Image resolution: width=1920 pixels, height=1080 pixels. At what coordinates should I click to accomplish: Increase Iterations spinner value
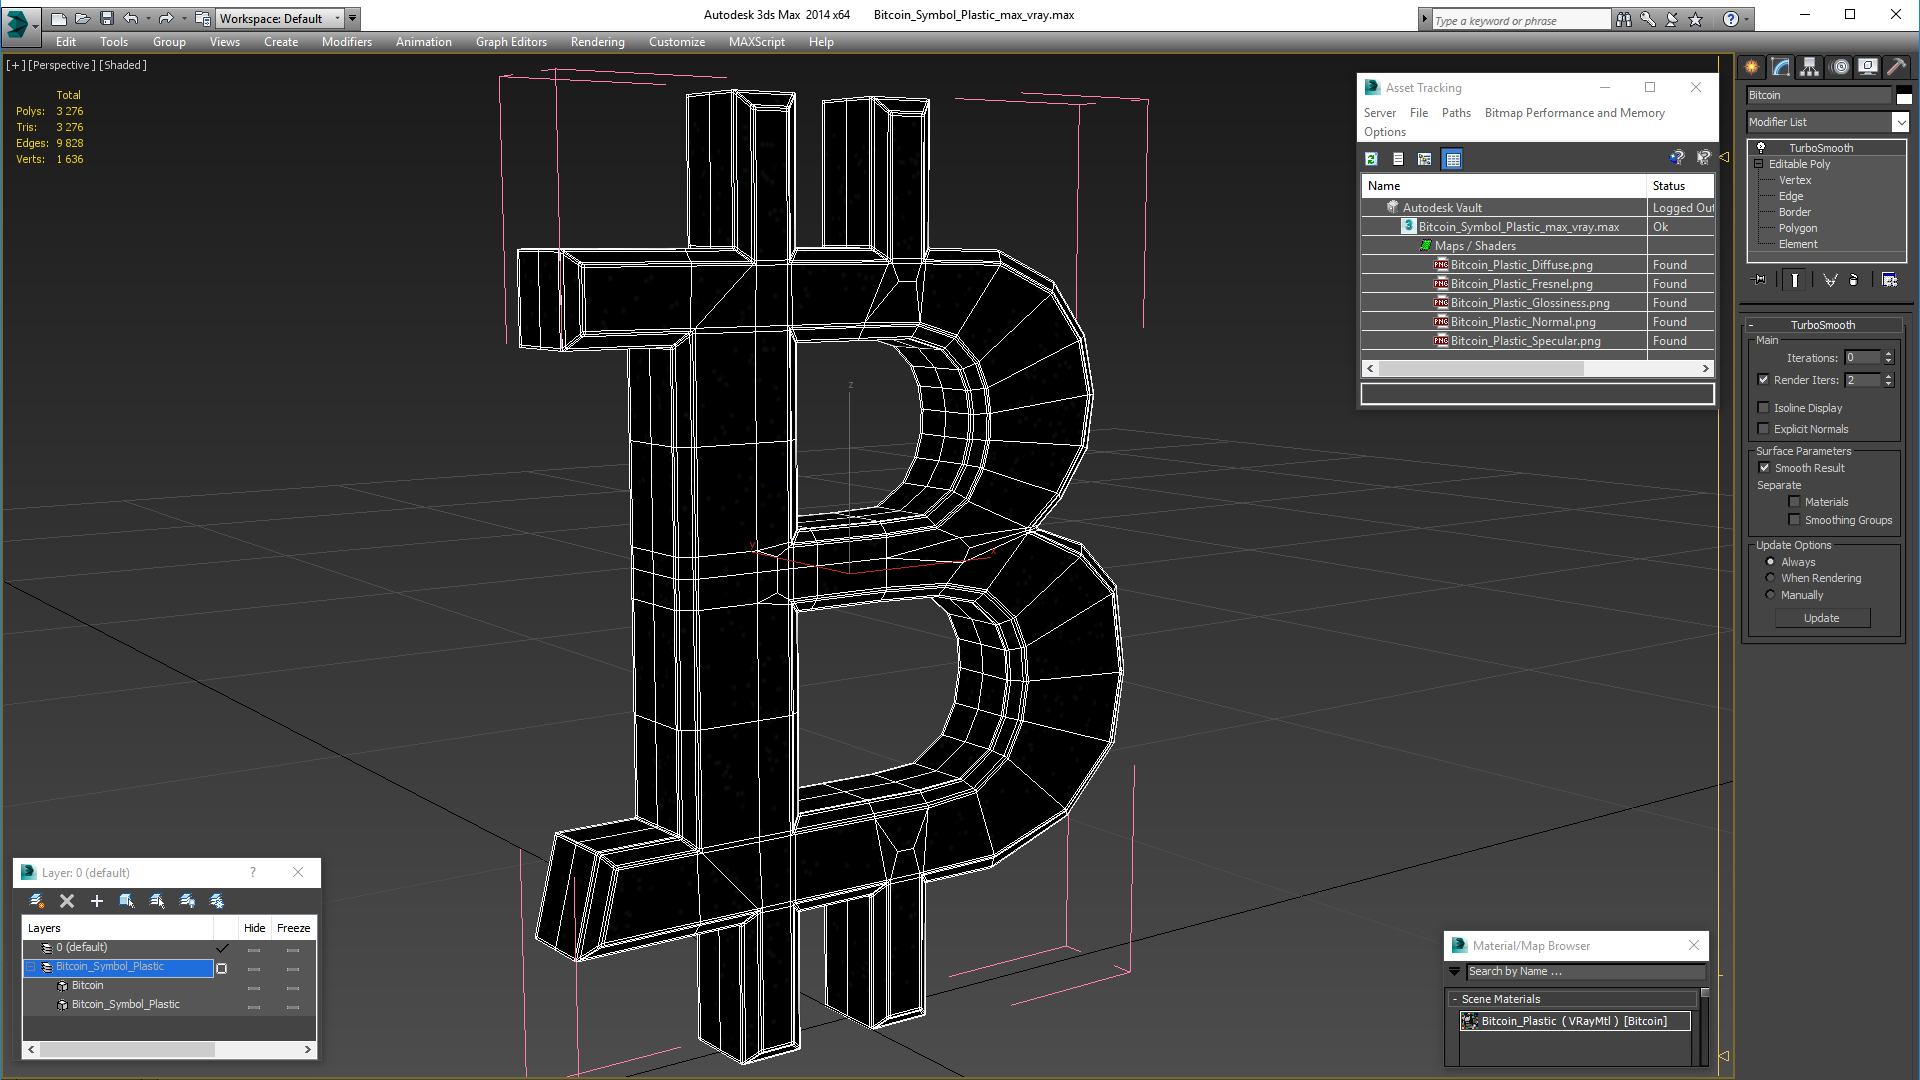point(1888,354)
